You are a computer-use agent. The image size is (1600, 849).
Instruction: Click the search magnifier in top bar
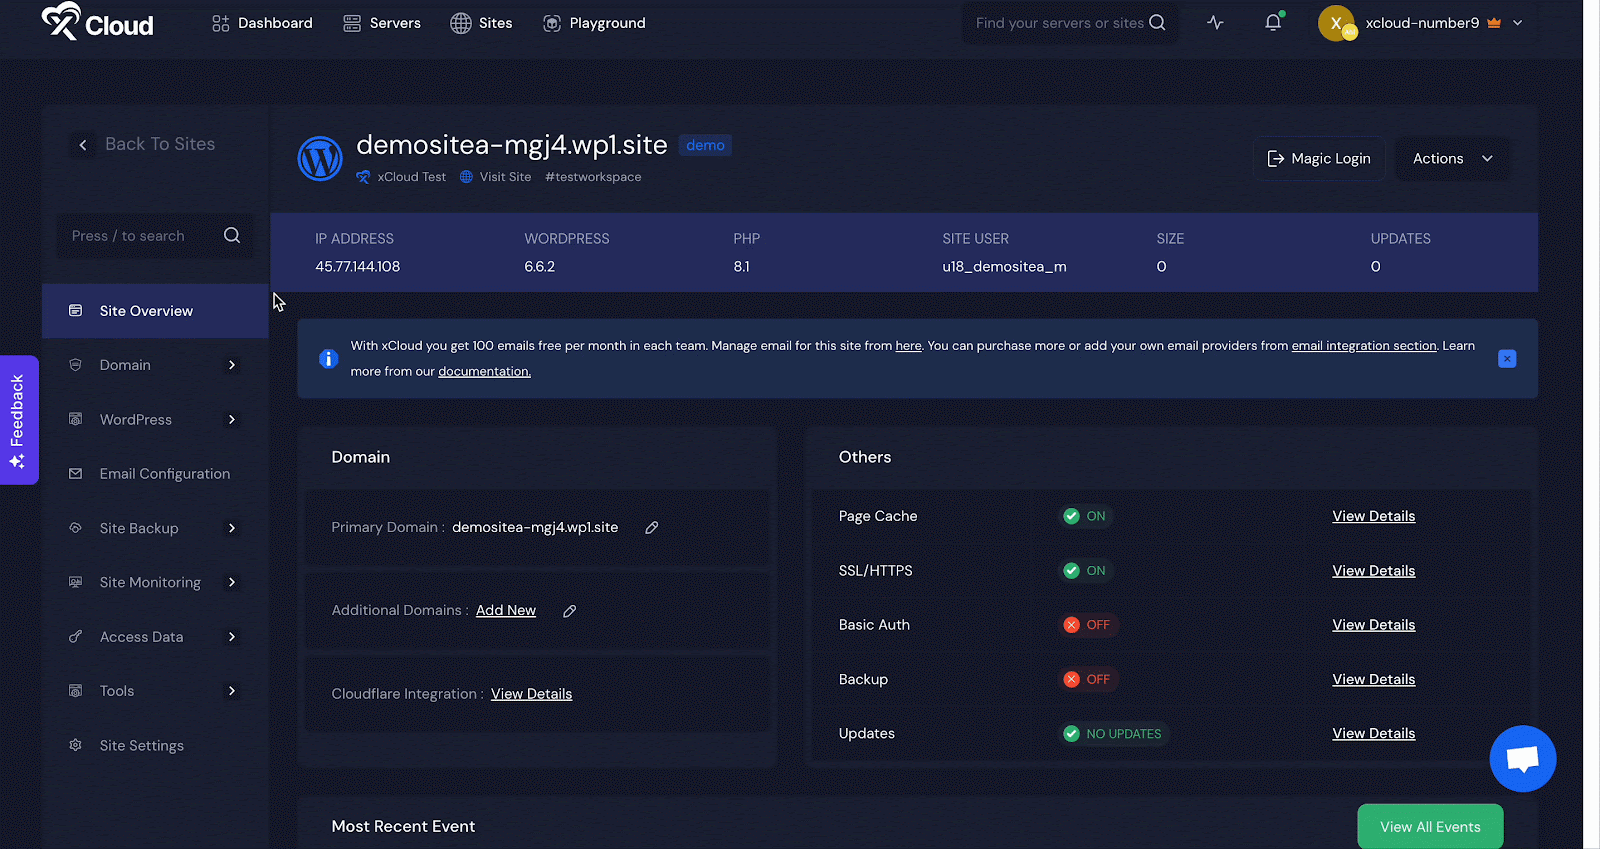pyautogui.click(x=1157, y=22)
